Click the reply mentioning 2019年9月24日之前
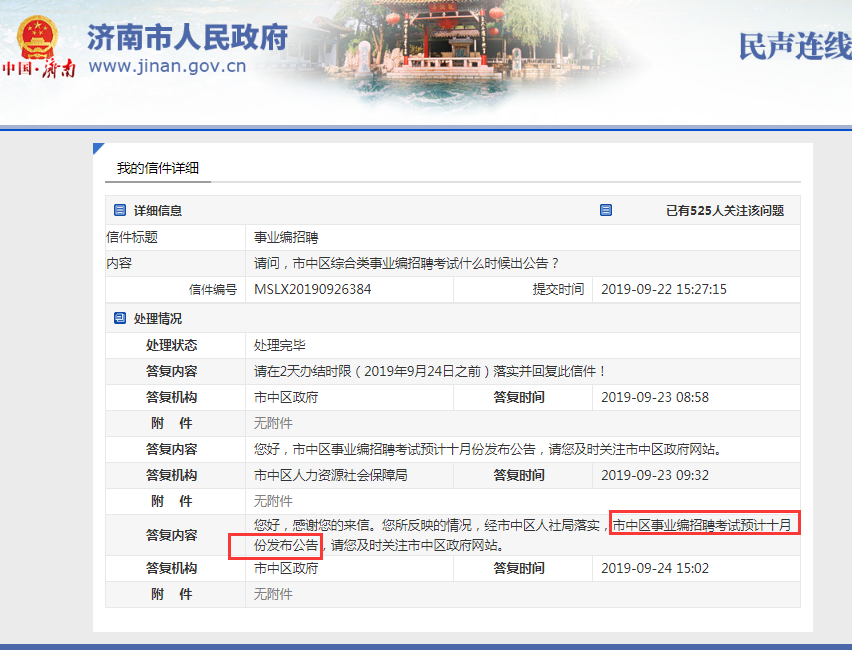The image size is (852, 650). pos(429,372)
